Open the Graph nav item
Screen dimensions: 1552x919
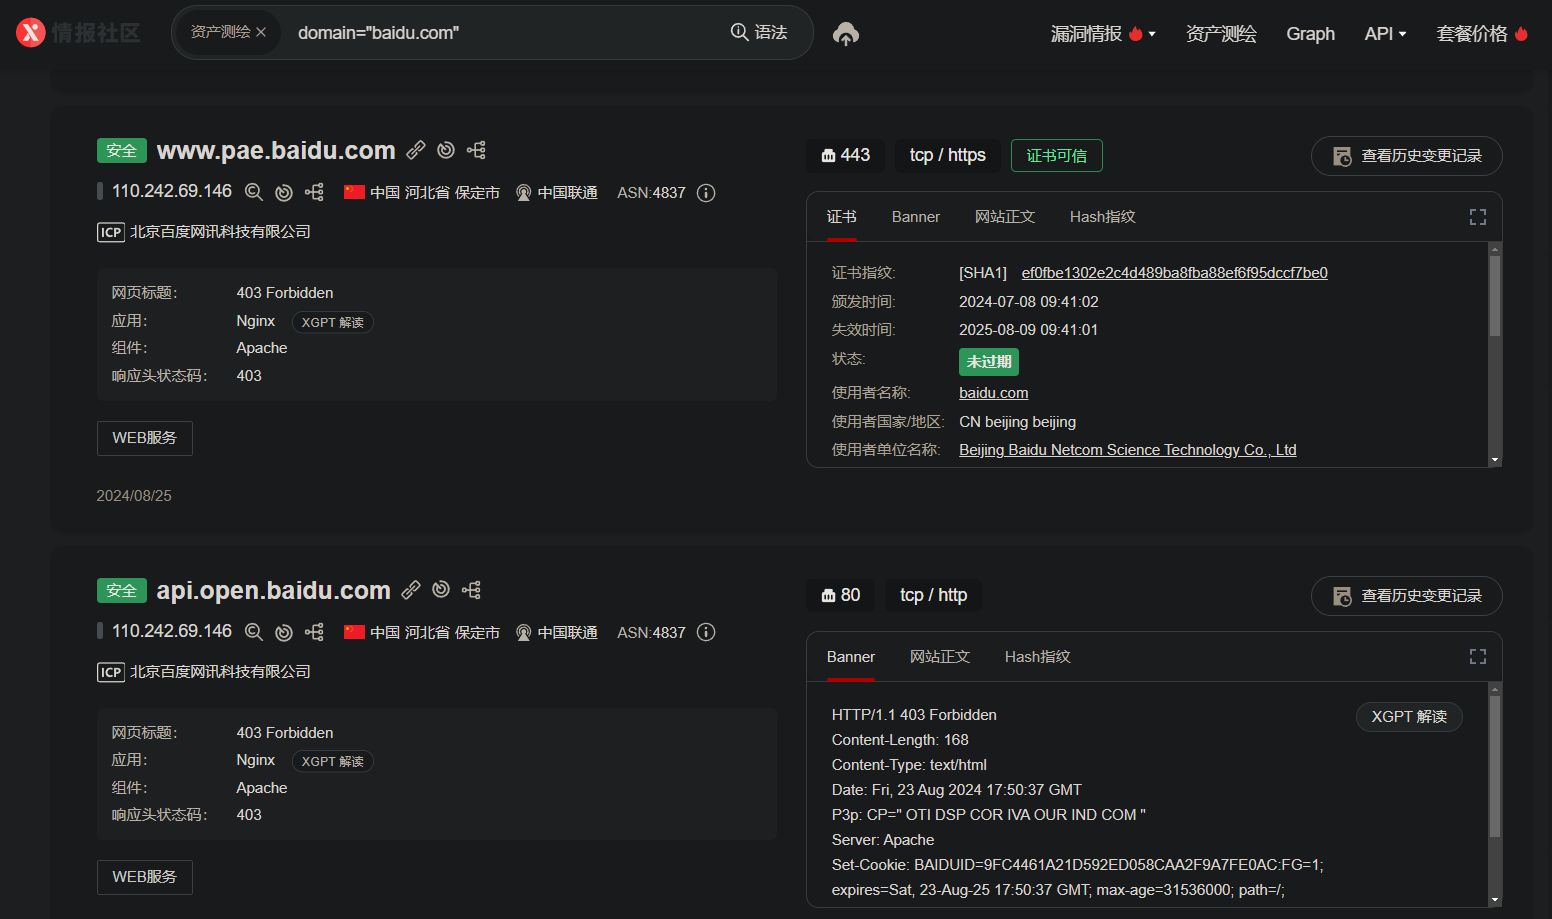(x=1310, y=34)
